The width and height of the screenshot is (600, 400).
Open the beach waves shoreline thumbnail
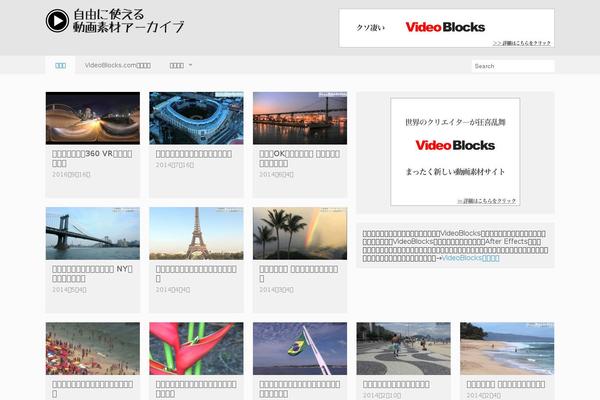pos(507,349)
